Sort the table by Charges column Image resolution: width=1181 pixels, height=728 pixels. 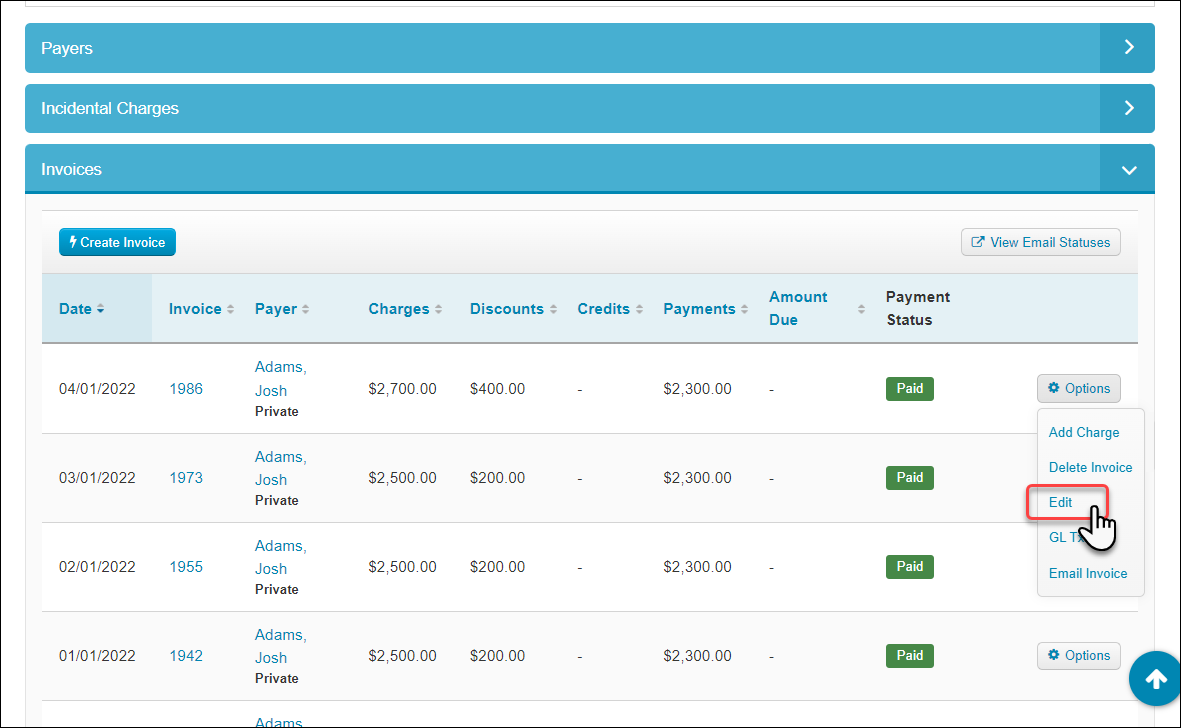[x=405, y=309]
